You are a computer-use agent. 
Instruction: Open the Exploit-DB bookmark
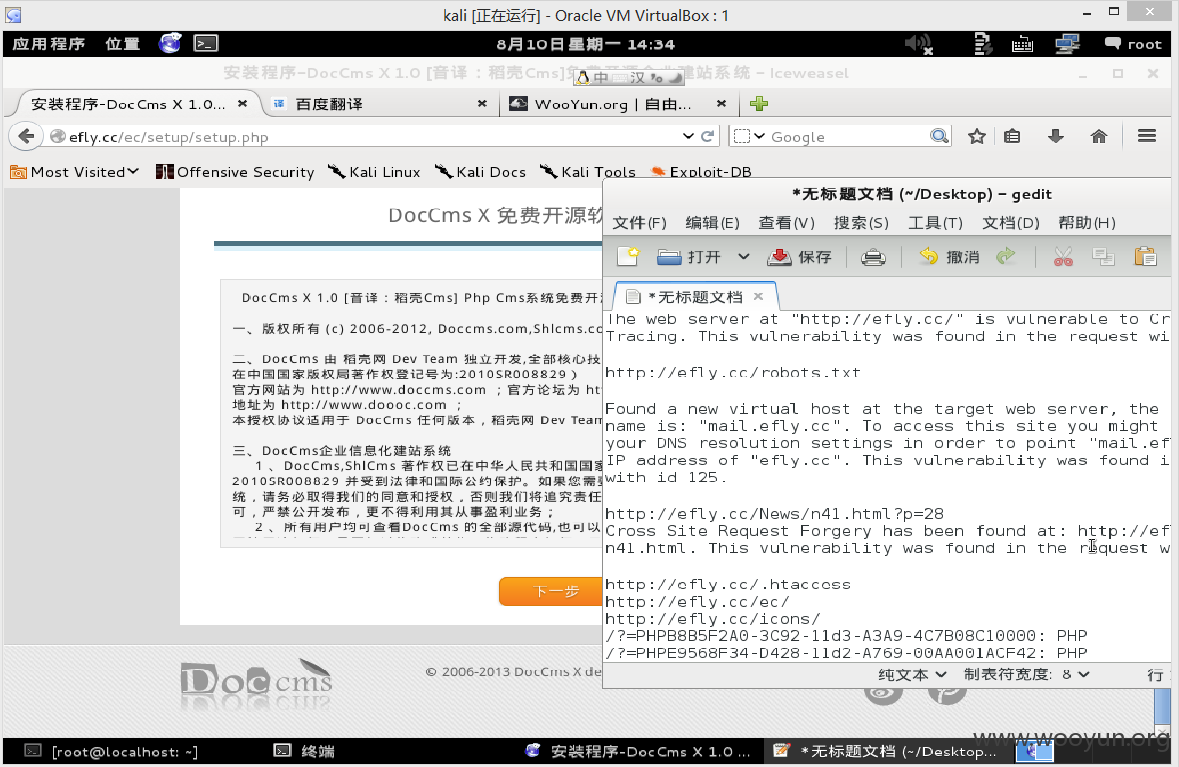point(701,172)
